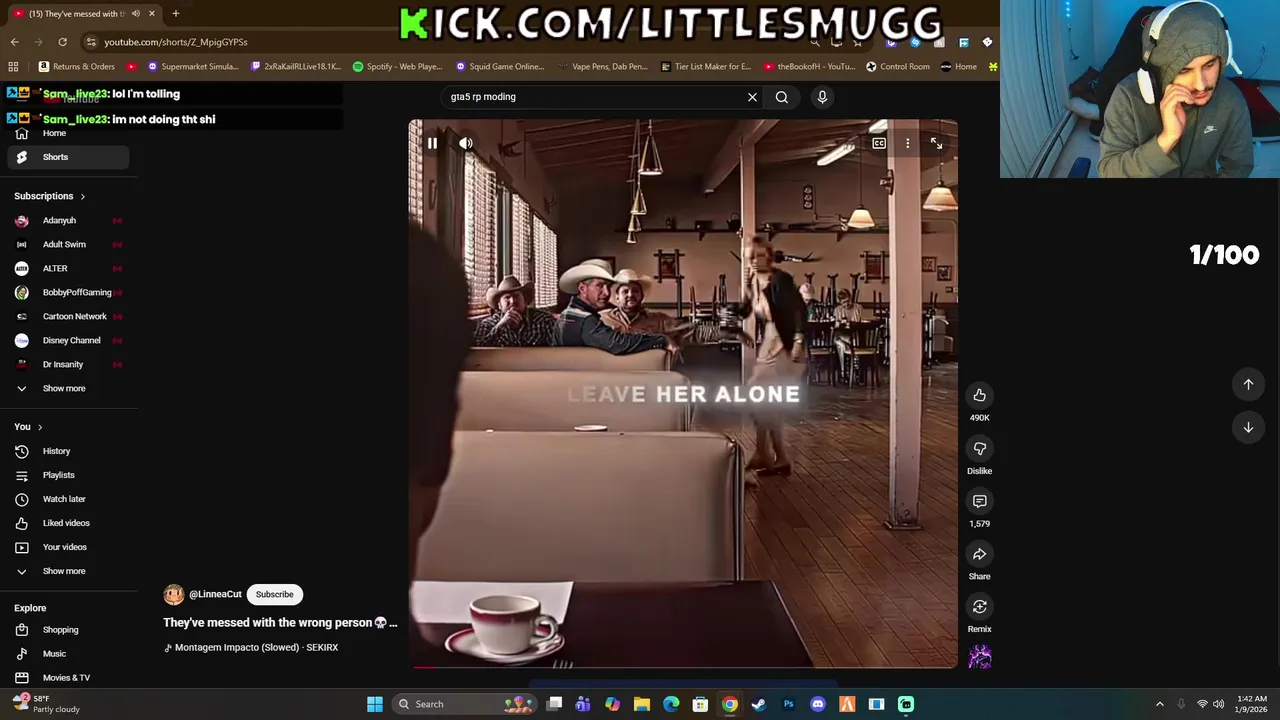Open the LinneaCut channel avatar
Viewport: 1280px width, 720px height.
coord(174,595)
